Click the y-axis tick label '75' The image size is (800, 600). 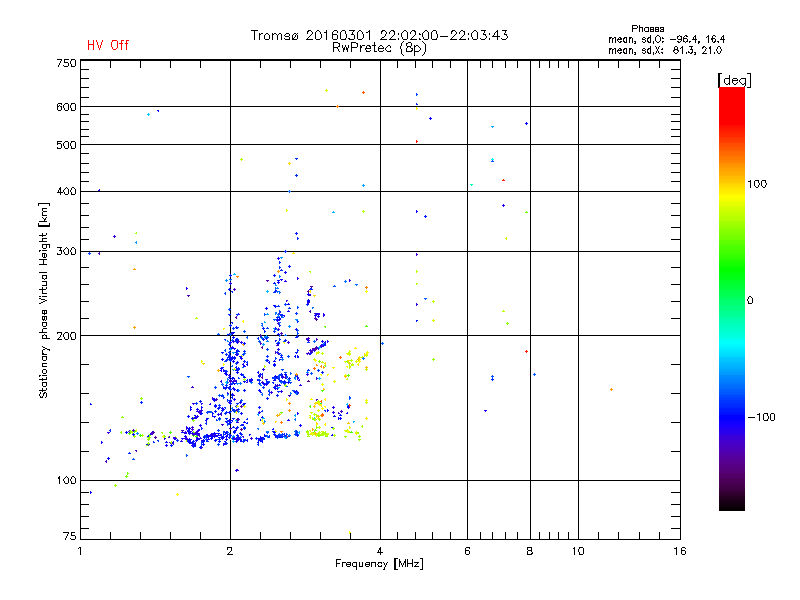tap(69, 536)
